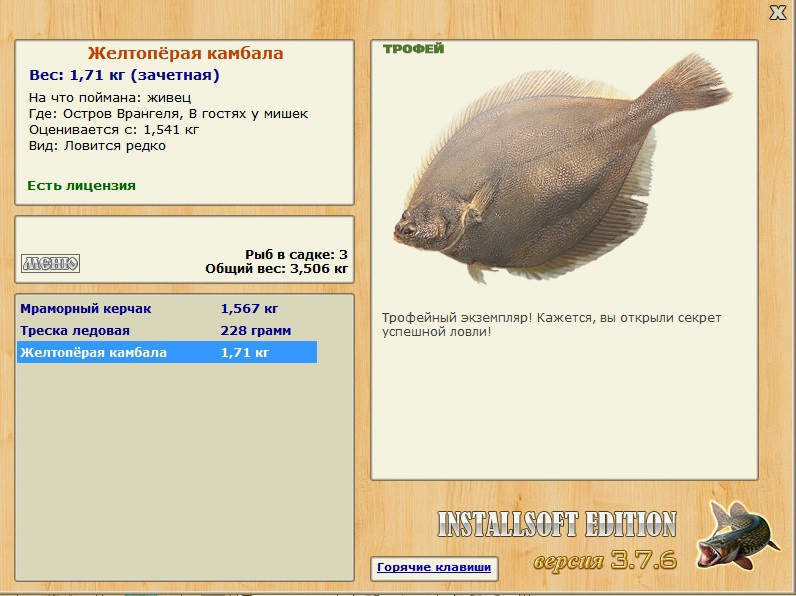Click the Есть лицензия label
This screenshot has height=596, width=796.
coord(82,186)
